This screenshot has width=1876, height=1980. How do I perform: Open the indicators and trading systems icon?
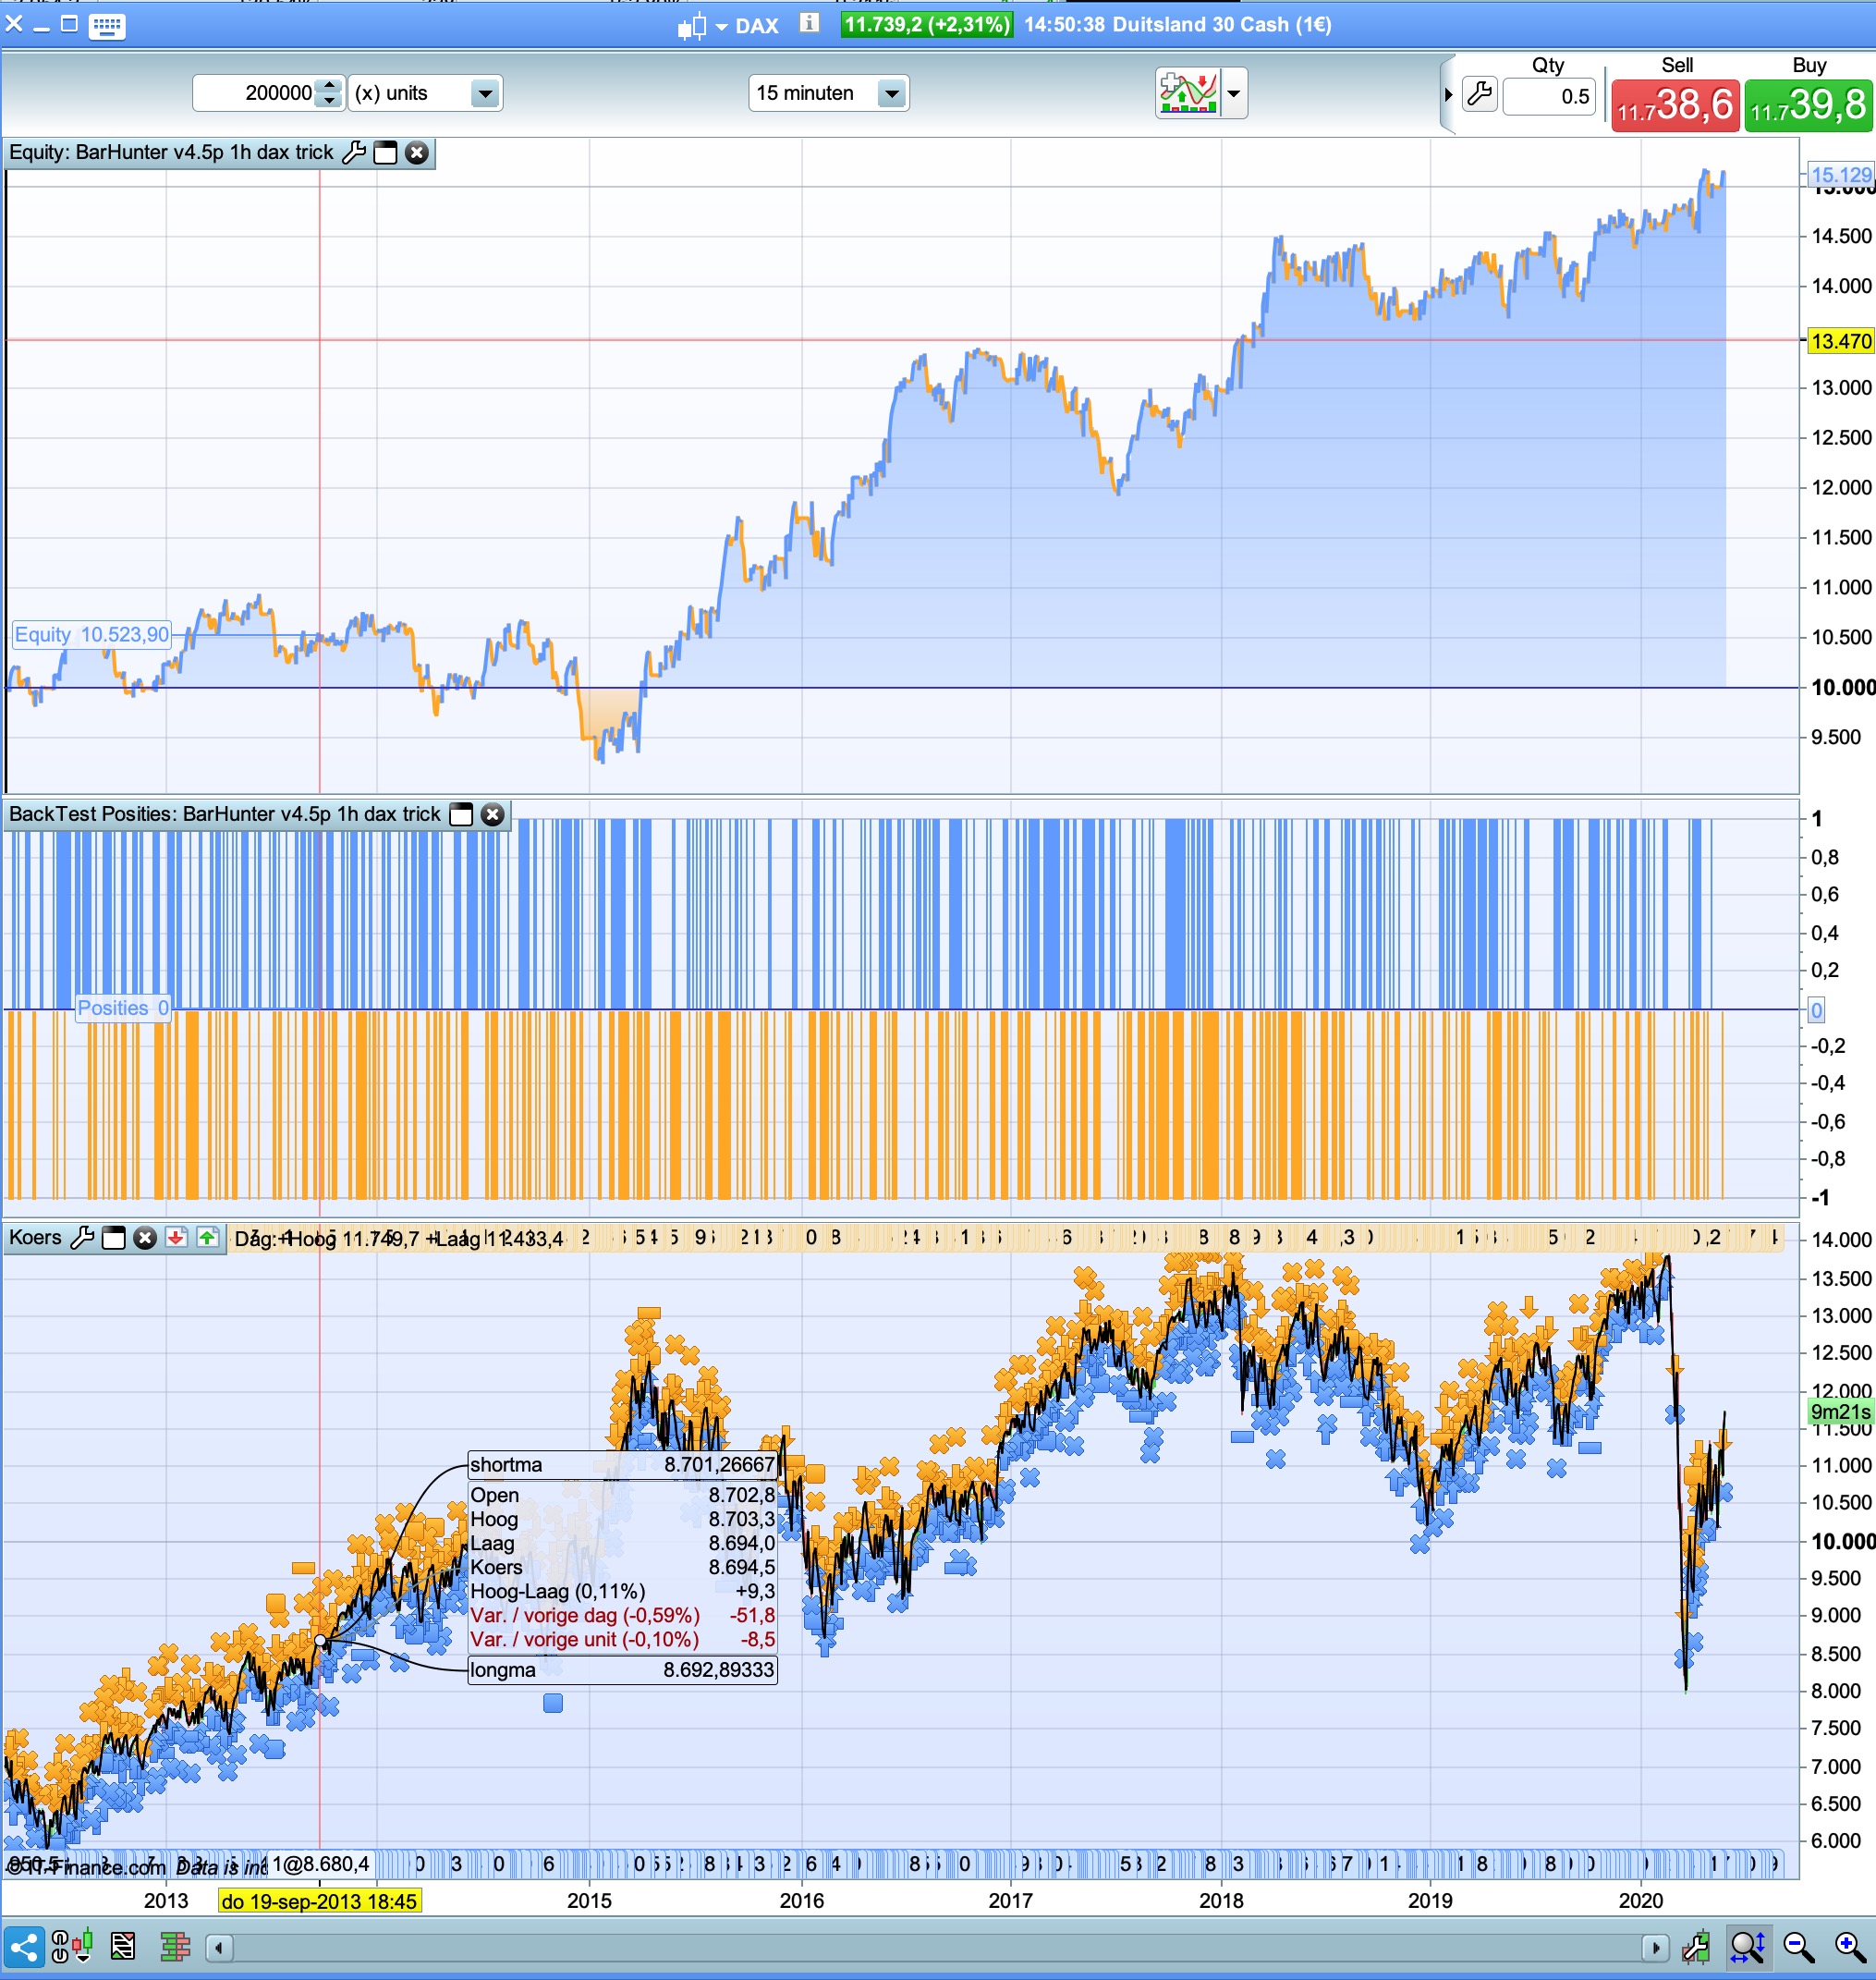pos(1188,93)
